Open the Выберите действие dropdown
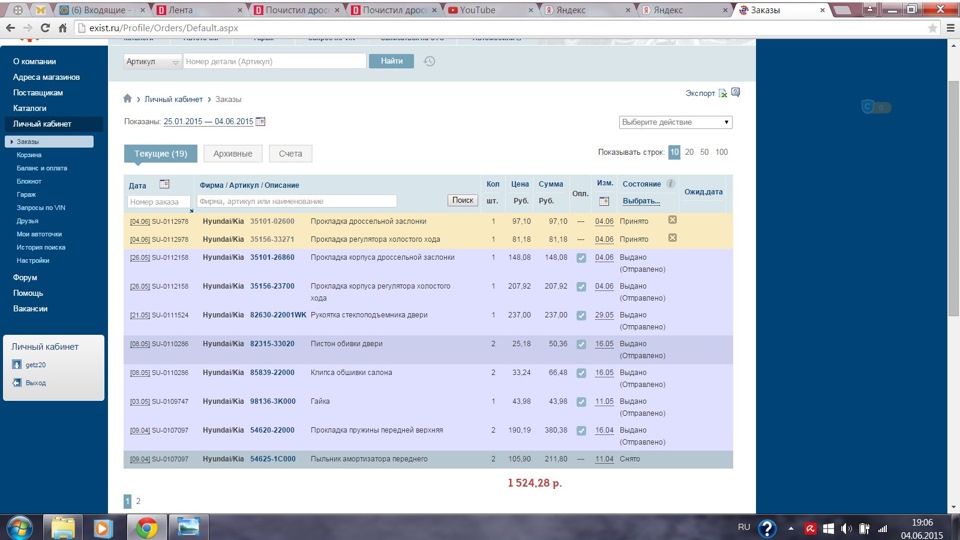The image size is (960, 540). [675, 122]
